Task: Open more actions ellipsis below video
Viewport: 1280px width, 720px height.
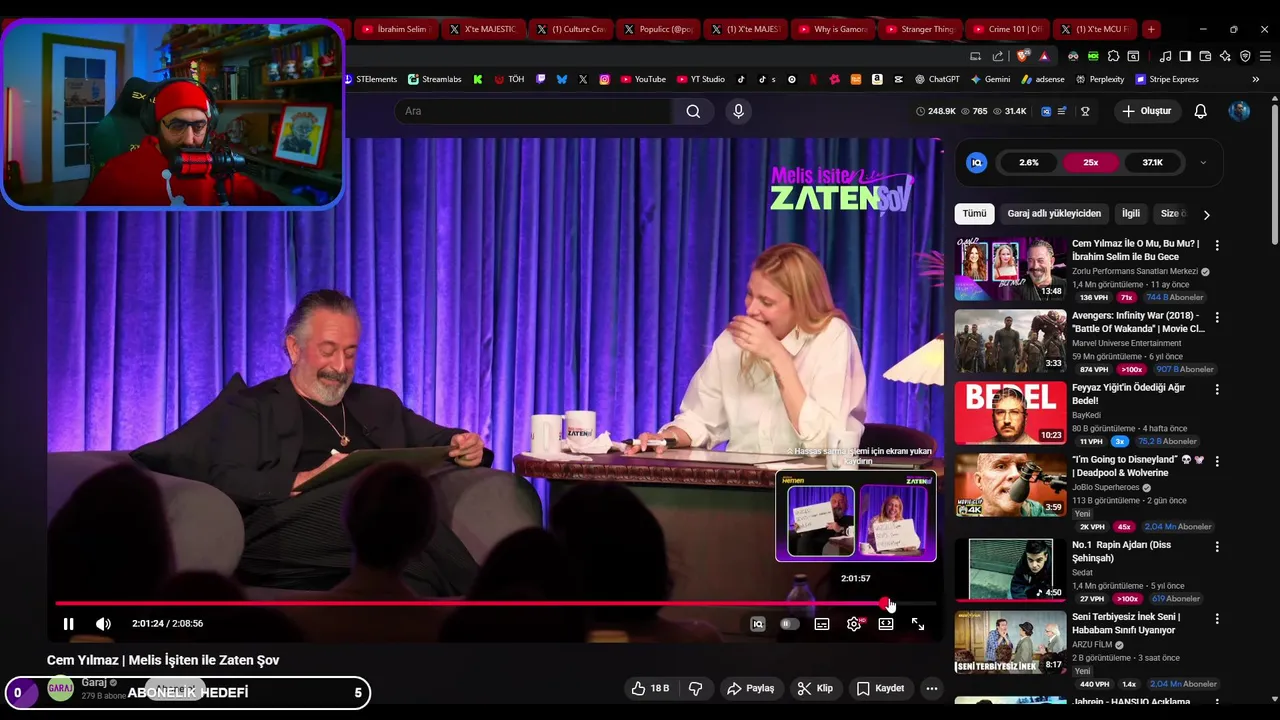Action: (x=932, y=688)
